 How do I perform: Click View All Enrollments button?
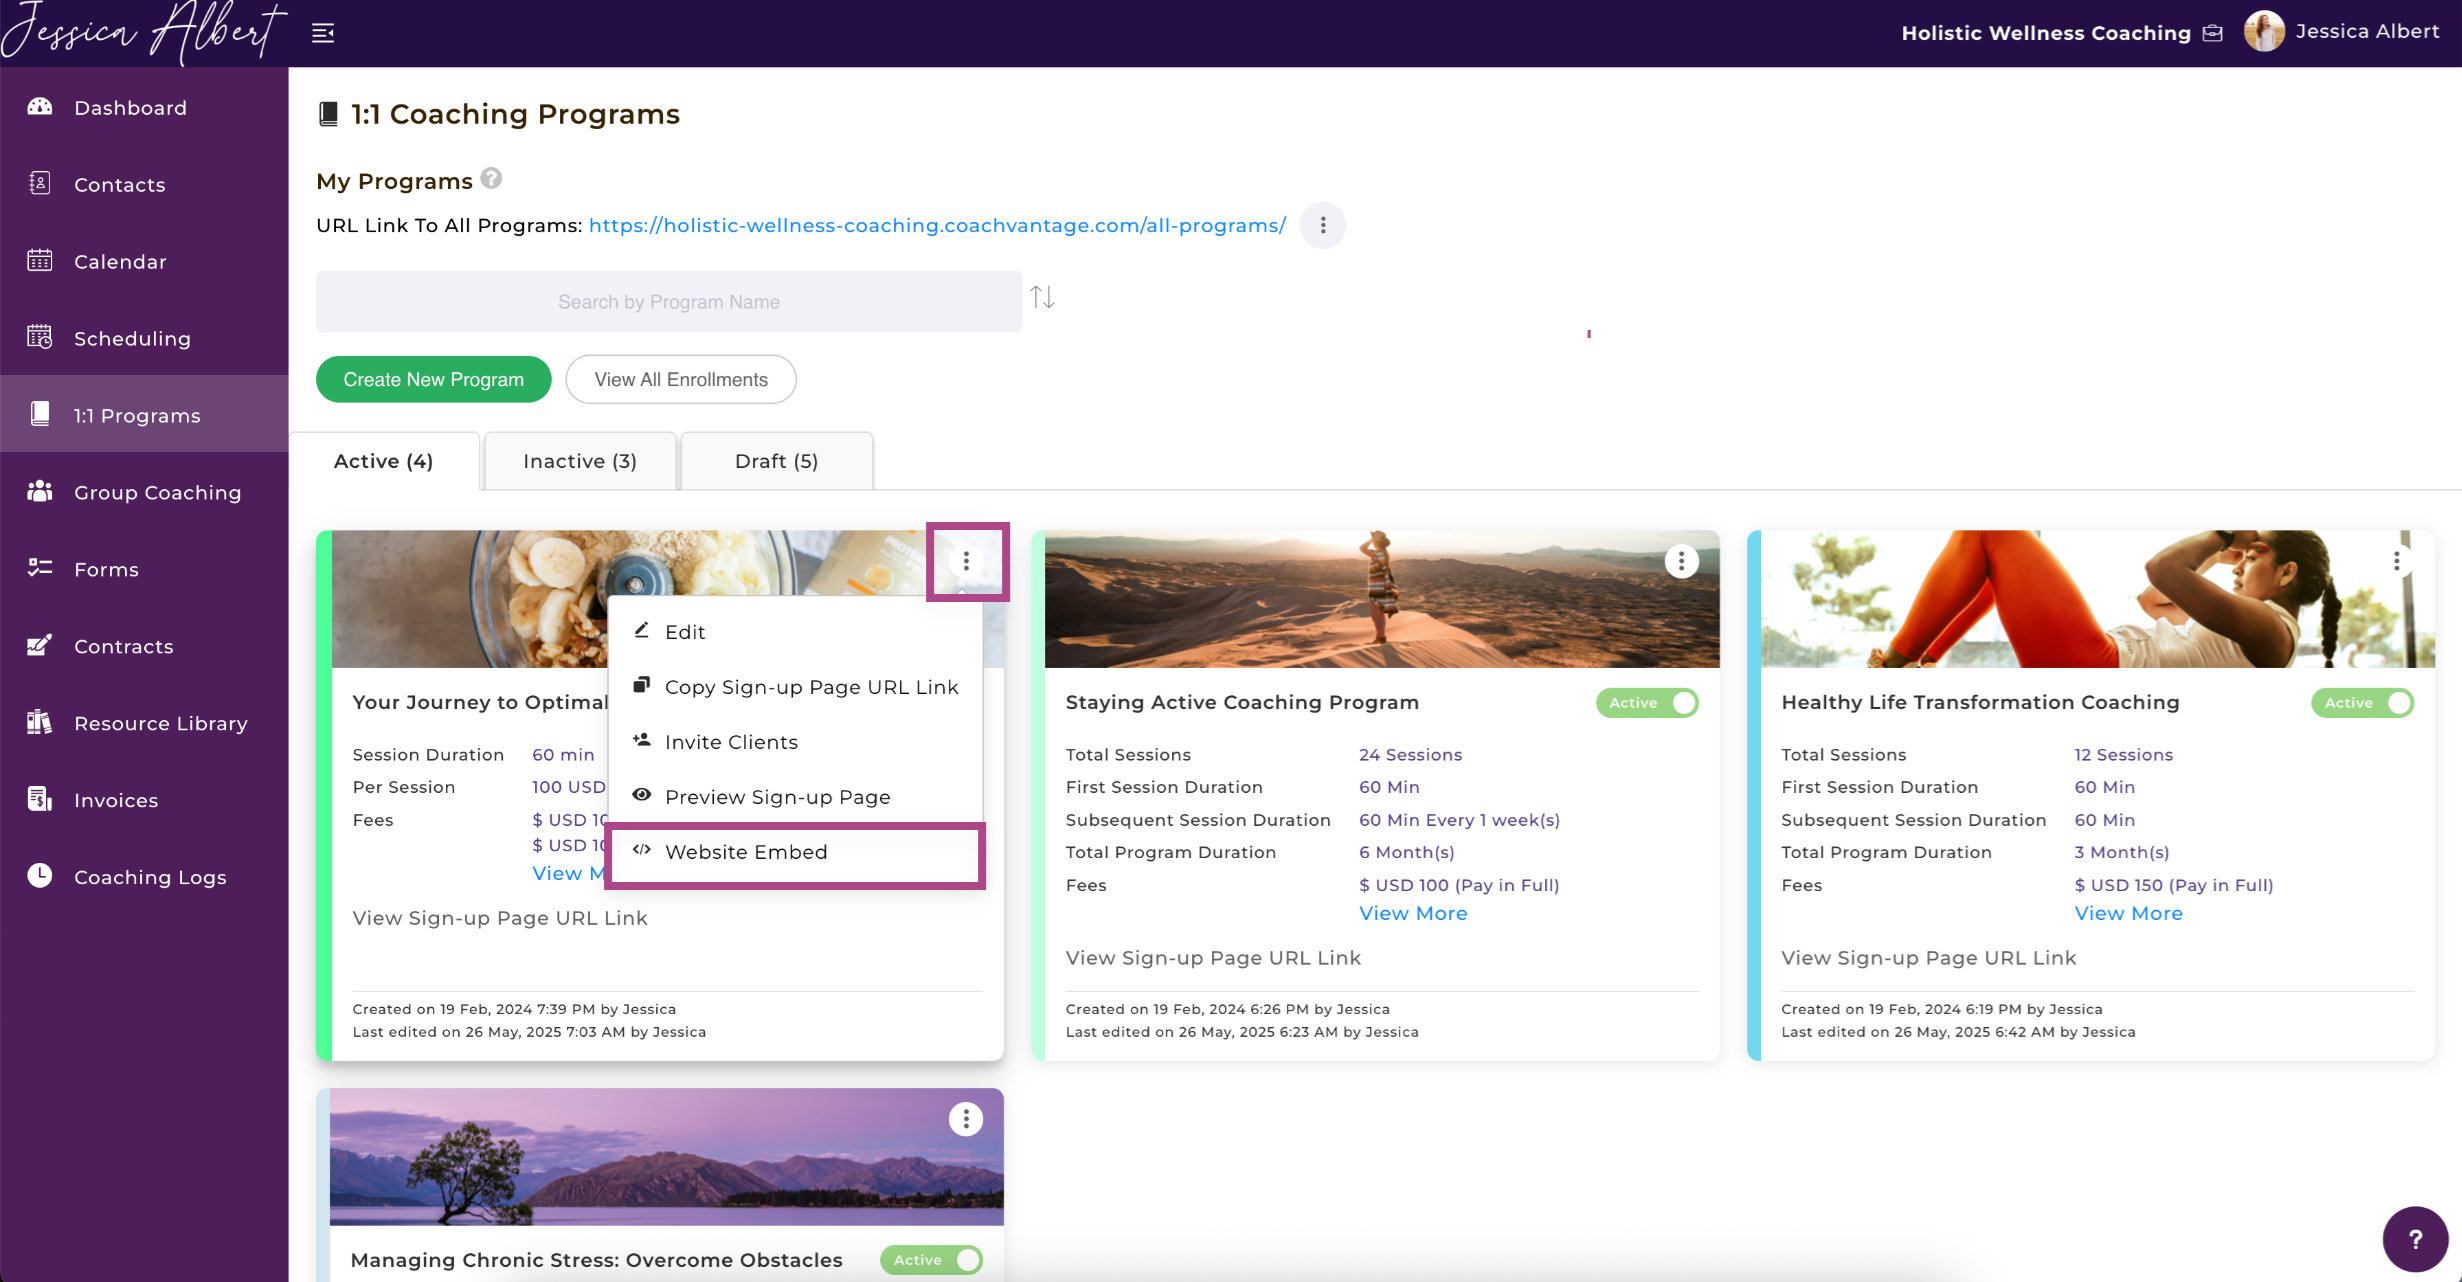click(681, 379)
